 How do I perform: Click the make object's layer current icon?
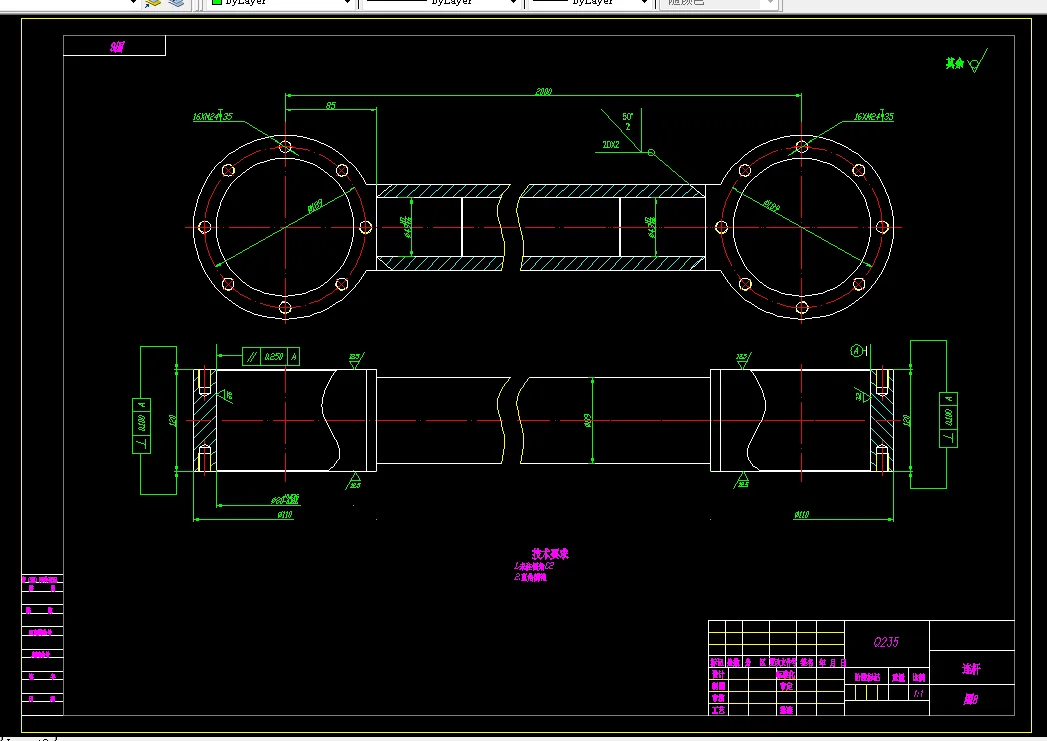154,3
